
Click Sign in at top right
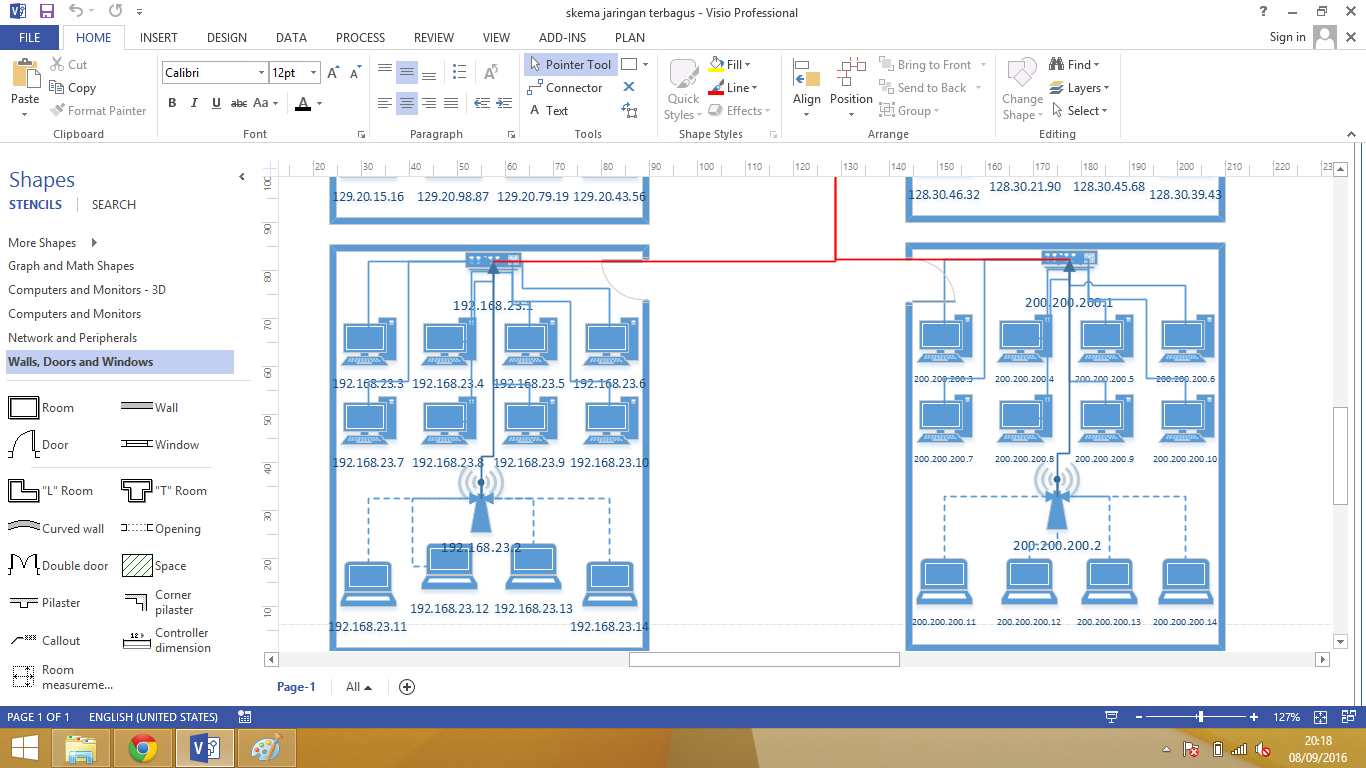point(1287,38)
